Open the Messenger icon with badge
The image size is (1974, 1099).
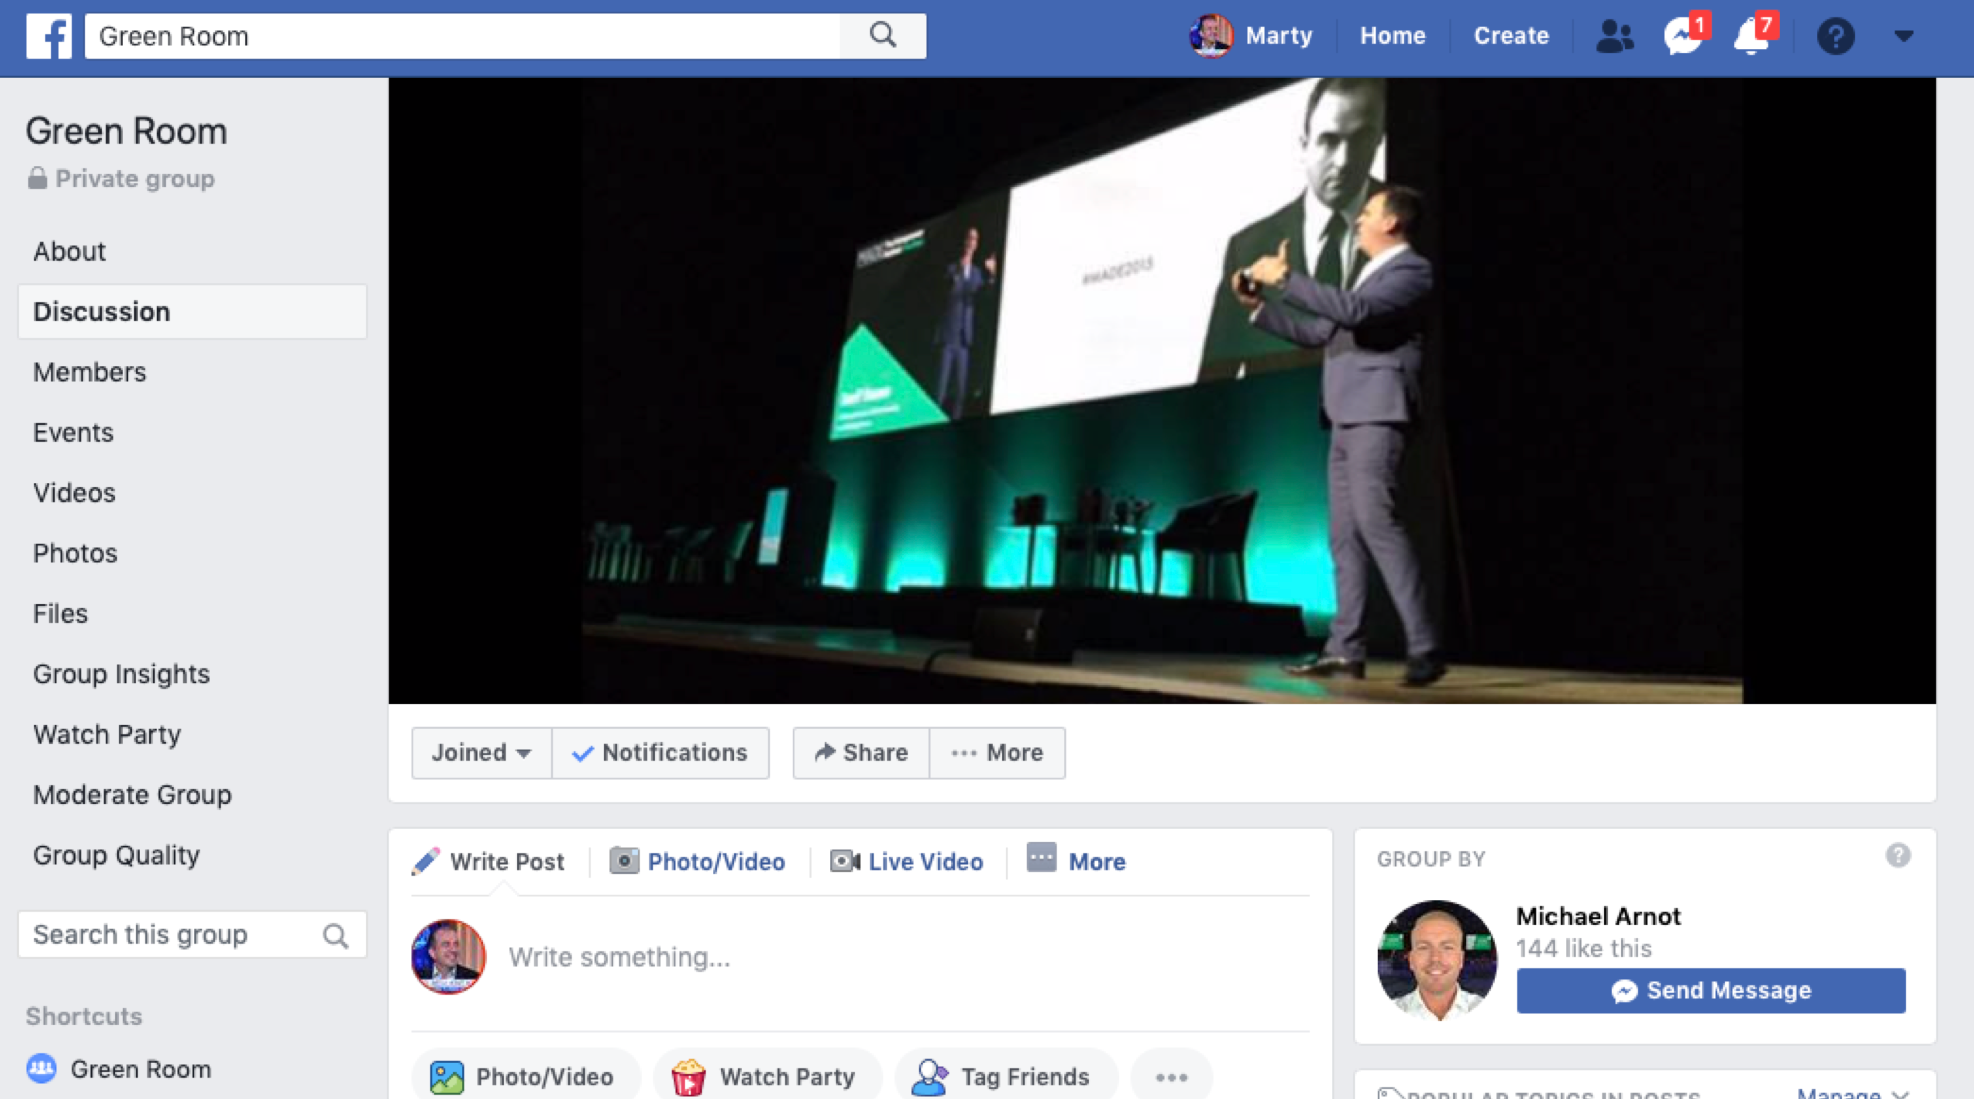[x=1683, y=36]
